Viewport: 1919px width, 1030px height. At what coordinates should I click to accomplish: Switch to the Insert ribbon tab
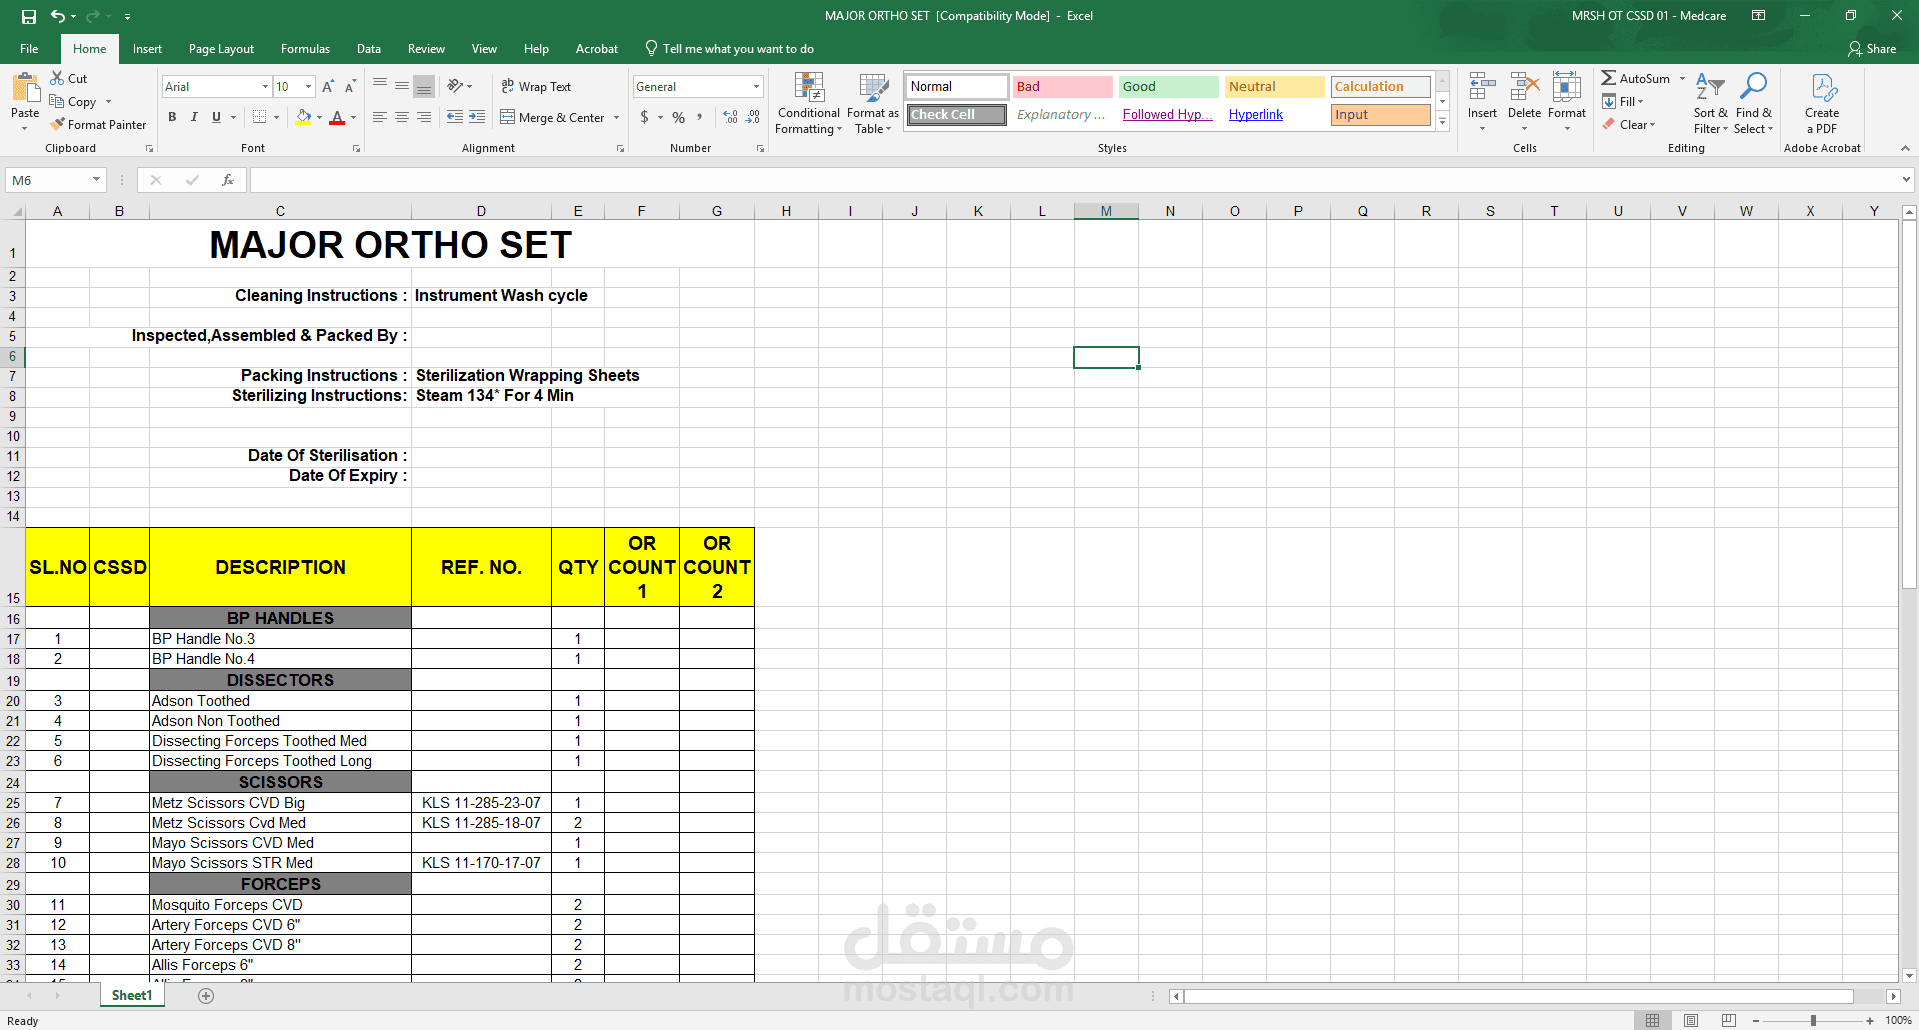(147, 49)
